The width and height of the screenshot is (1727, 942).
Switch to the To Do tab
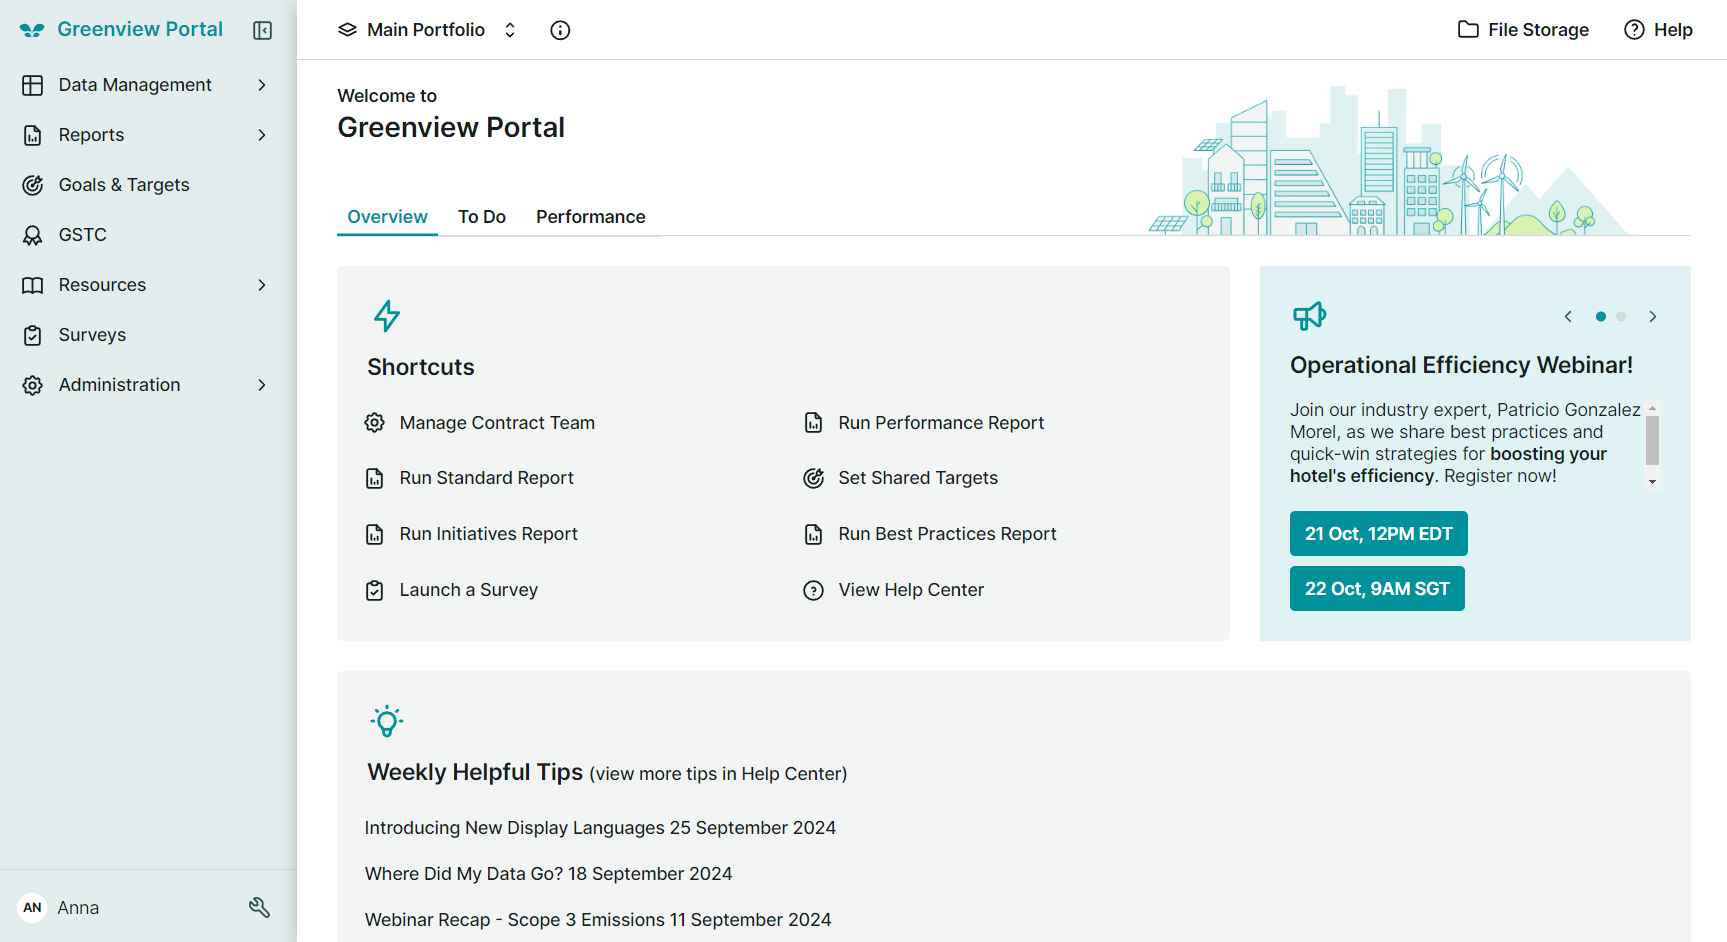pyautogui.click(x=482, y=217)
